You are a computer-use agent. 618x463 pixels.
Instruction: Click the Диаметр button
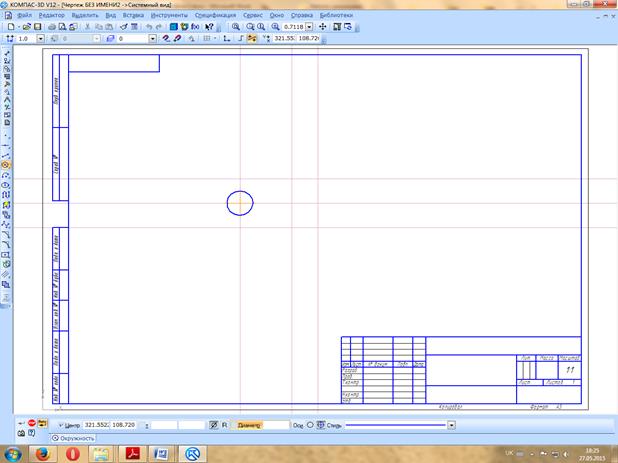click(248, 425)
